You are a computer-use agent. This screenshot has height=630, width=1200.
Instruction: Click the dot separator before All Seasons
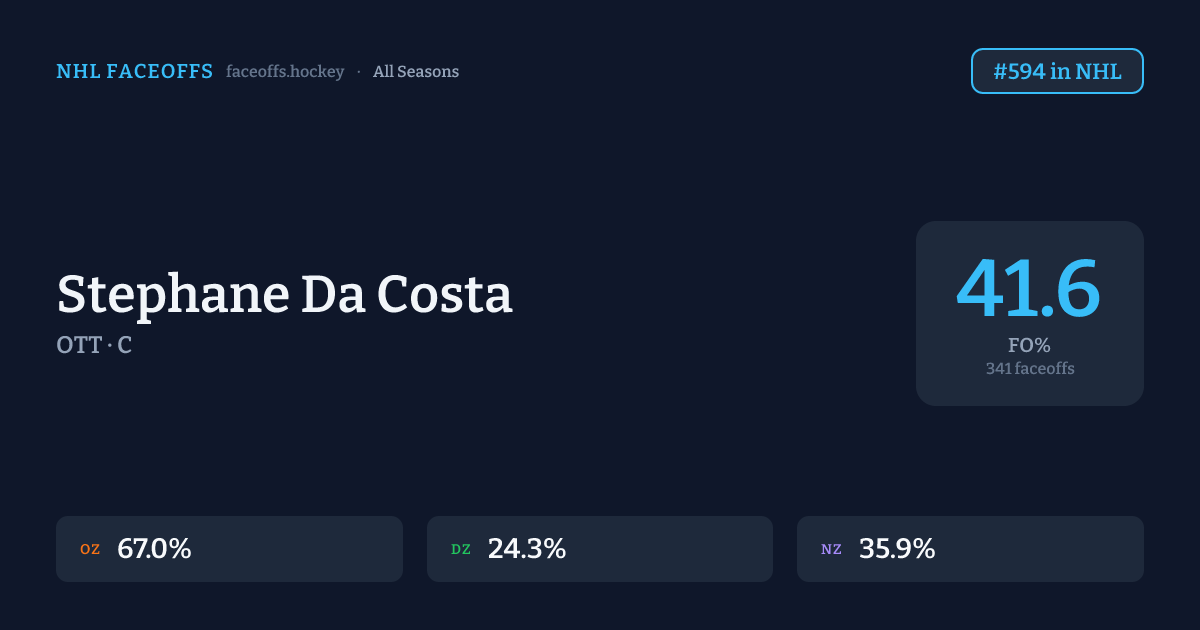(x=359, y=72)
